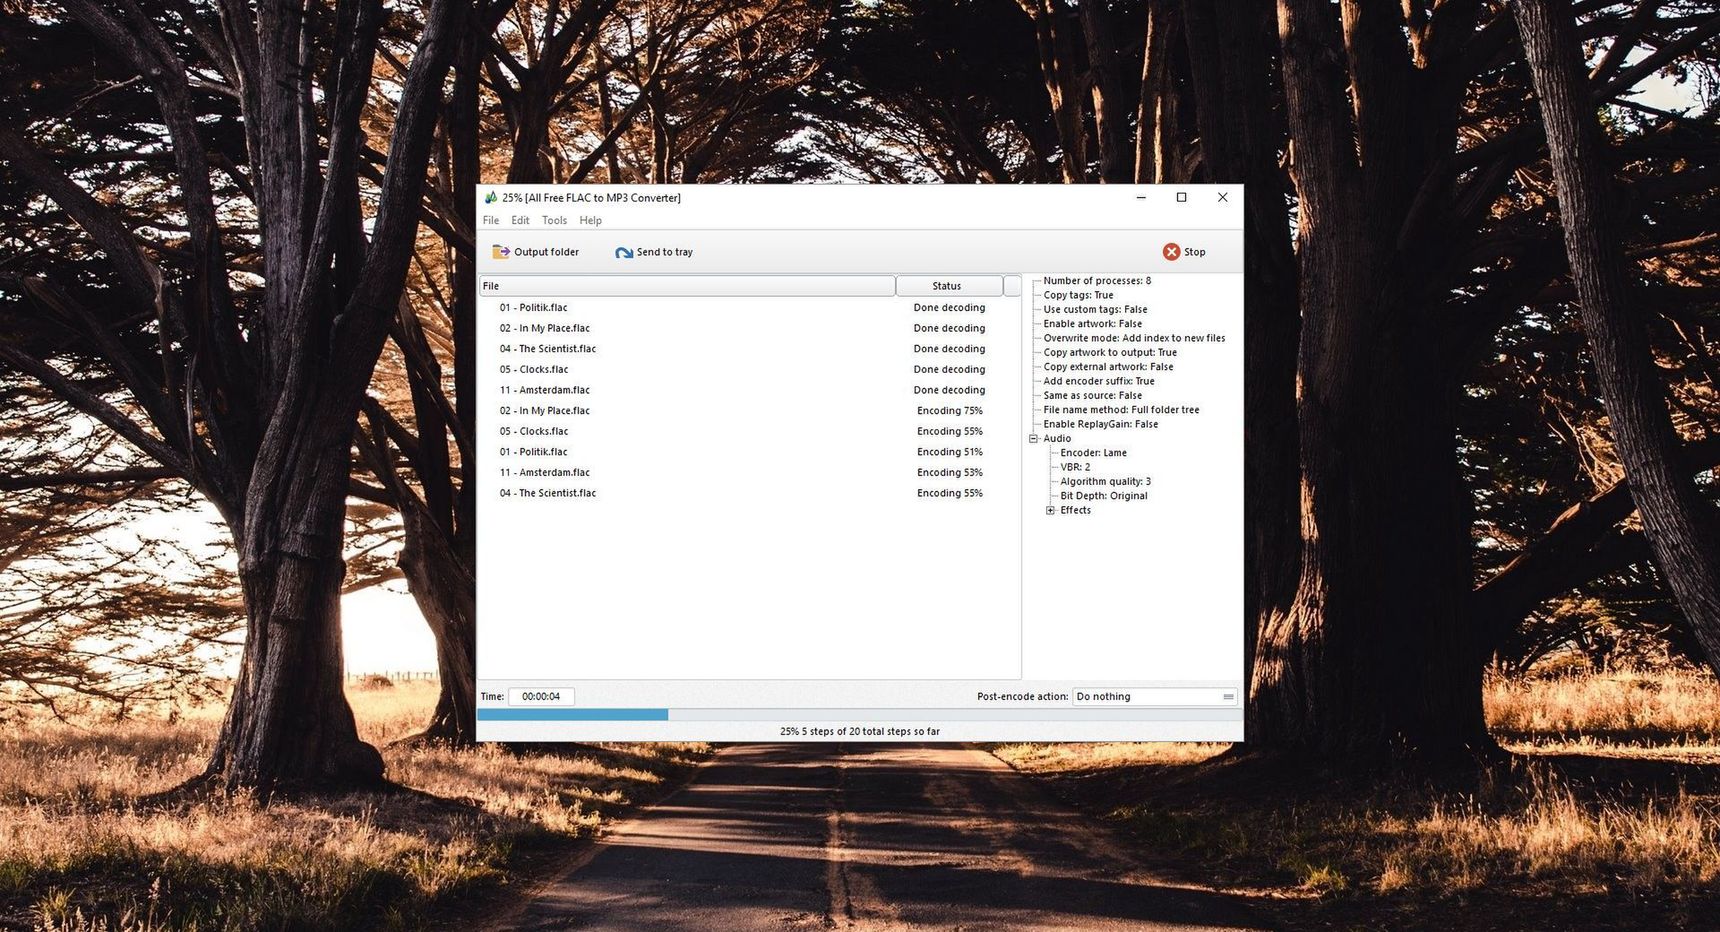Click Copy external artwork: False

[1108, 367]
